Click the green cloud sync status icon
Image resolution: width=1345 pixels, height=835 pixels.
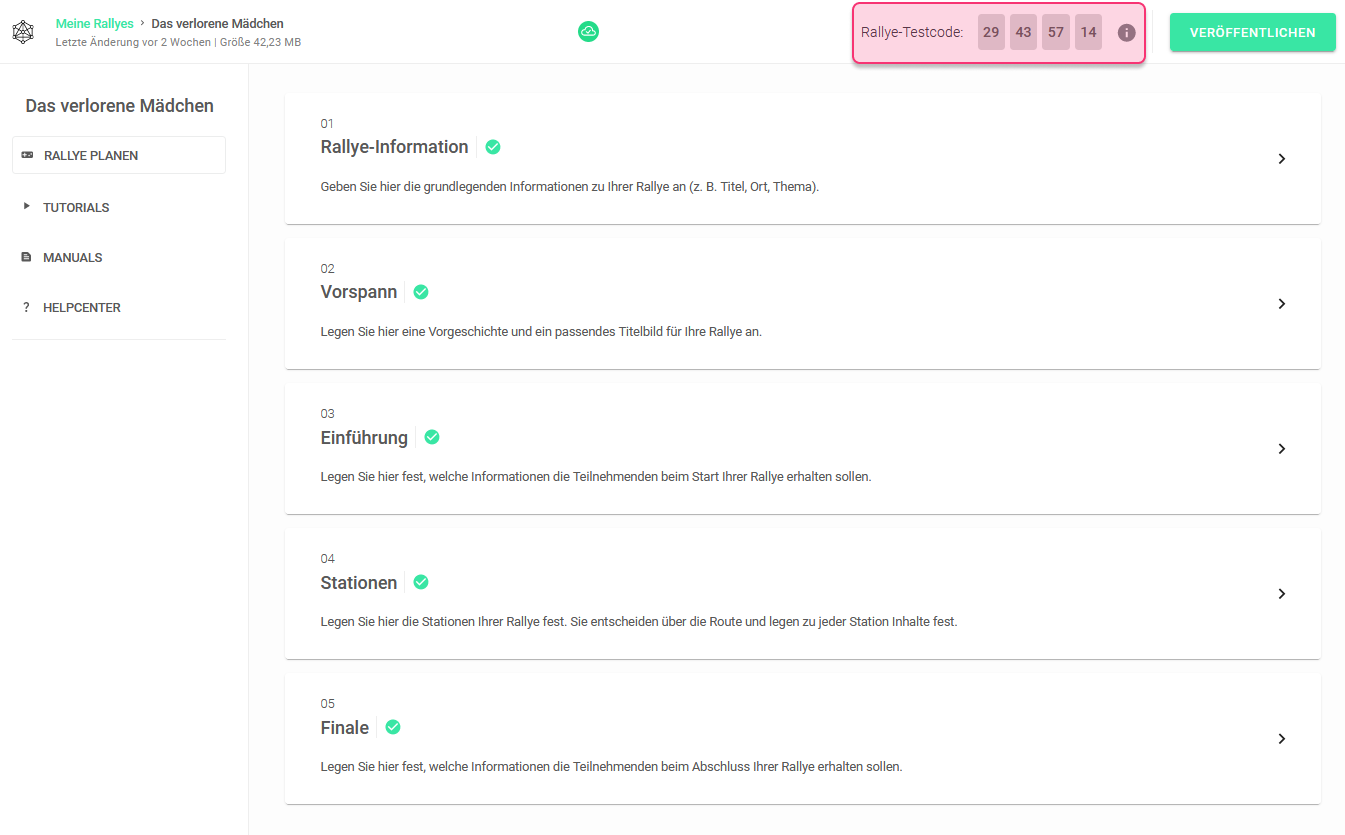[588, 32]
